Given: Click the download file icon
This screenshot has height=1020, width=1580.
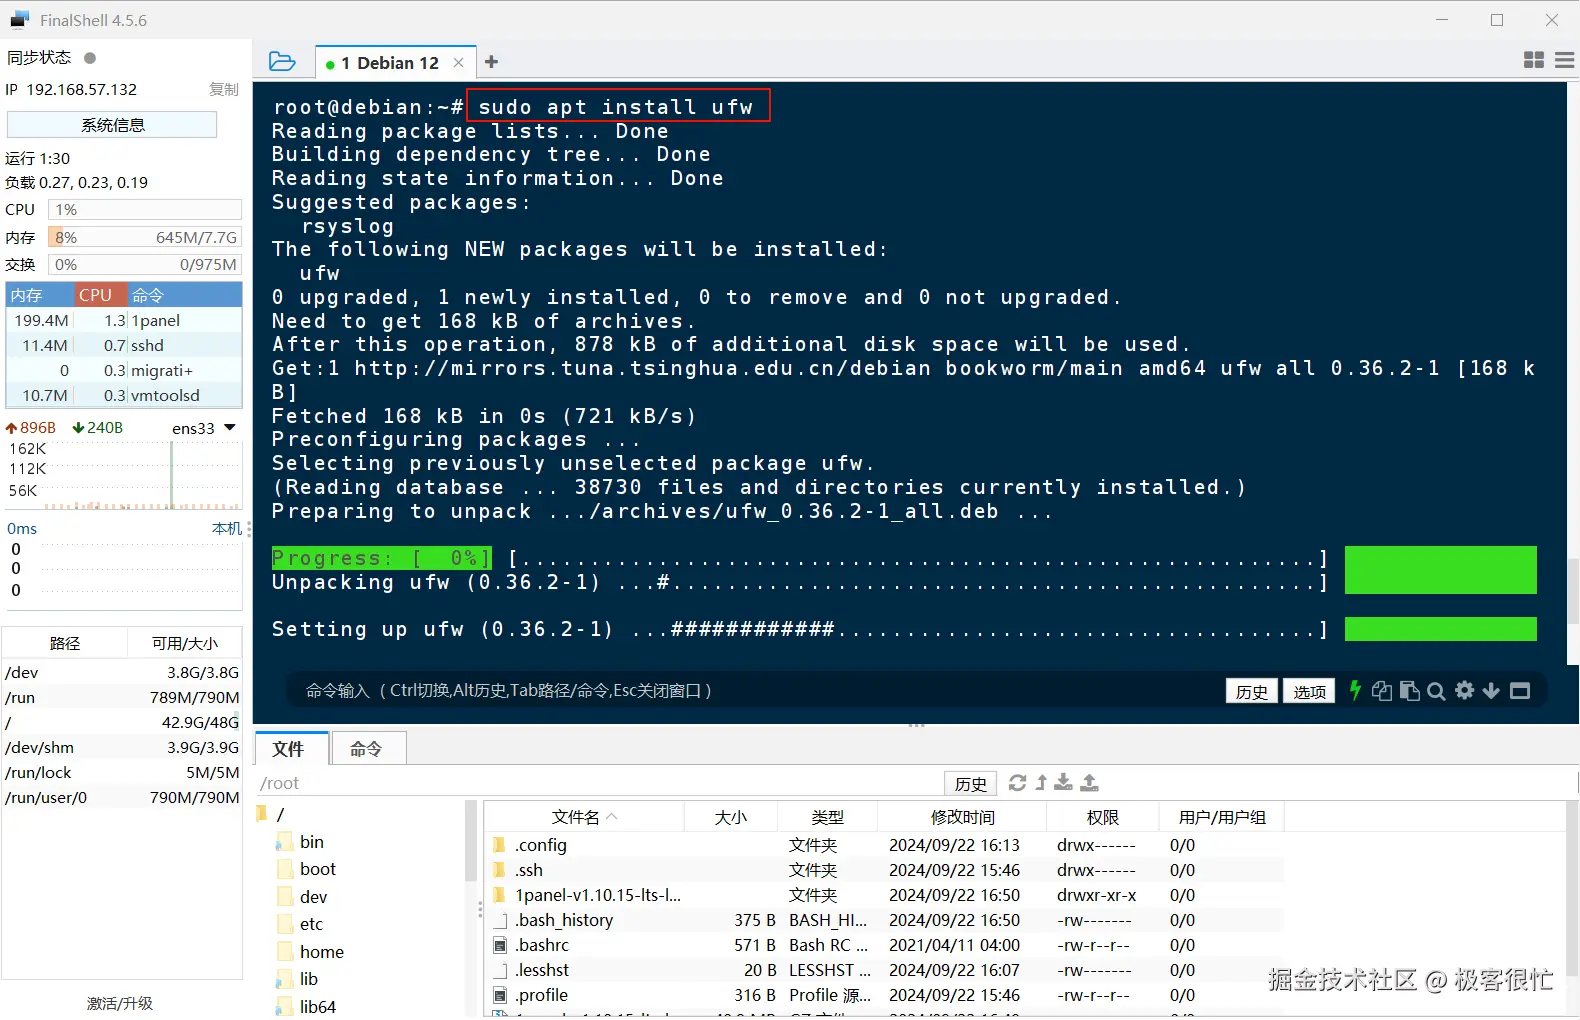Looking at the screenshot, I should tap(1064, 782).
